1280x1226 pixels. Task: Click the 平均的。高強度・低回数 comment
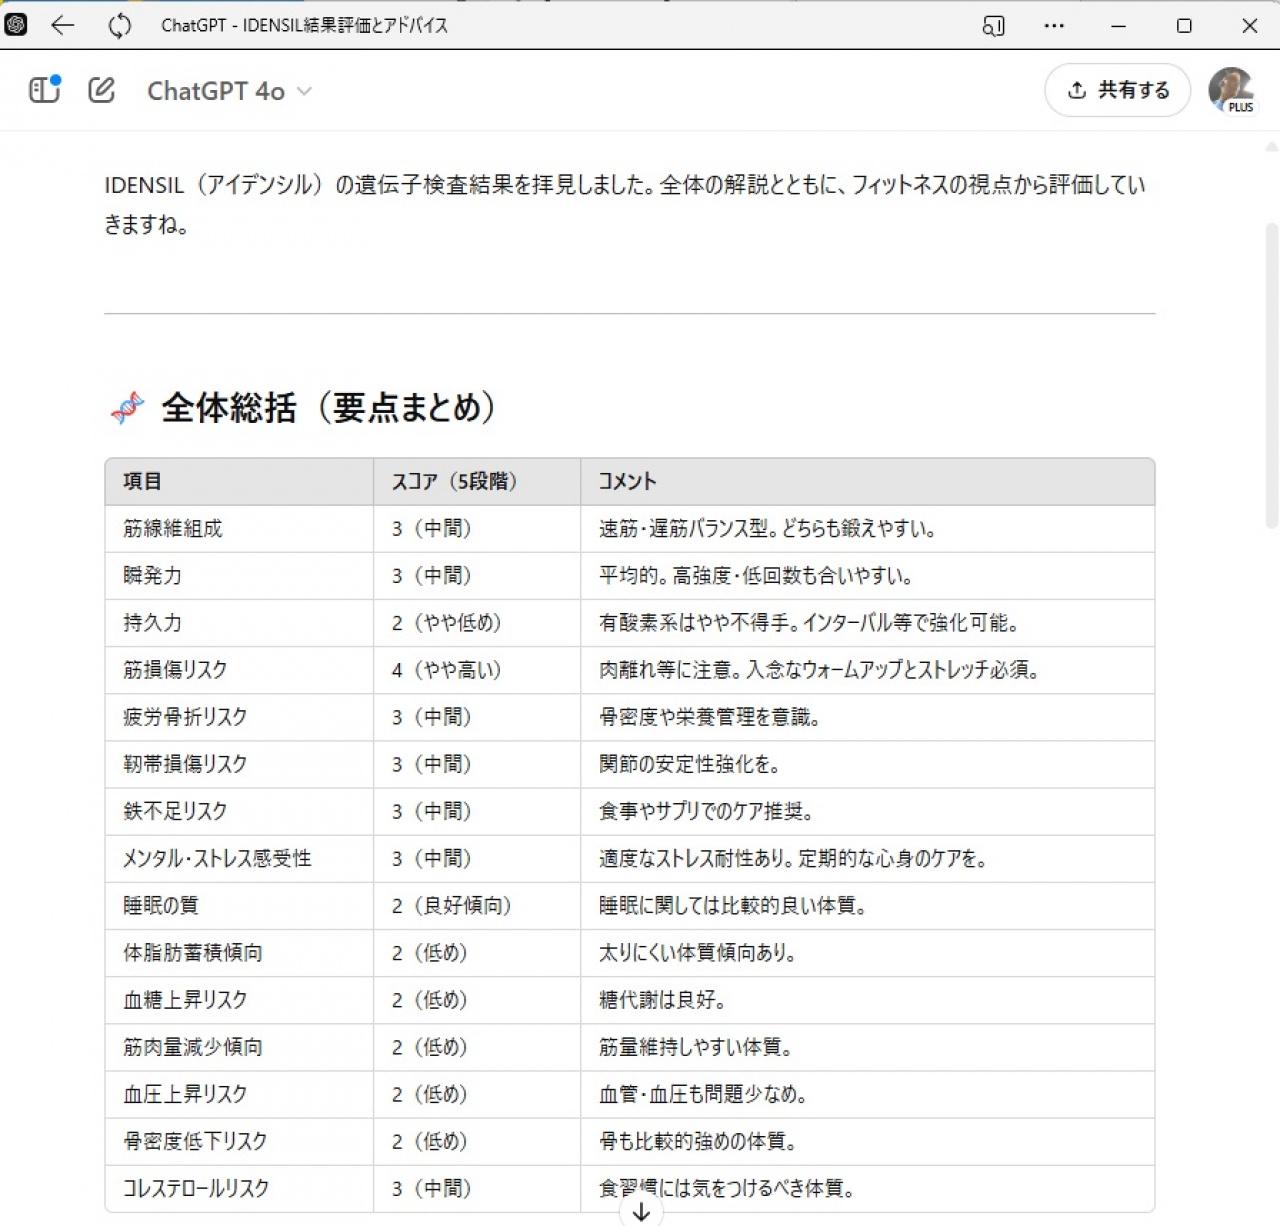[756, 575]
